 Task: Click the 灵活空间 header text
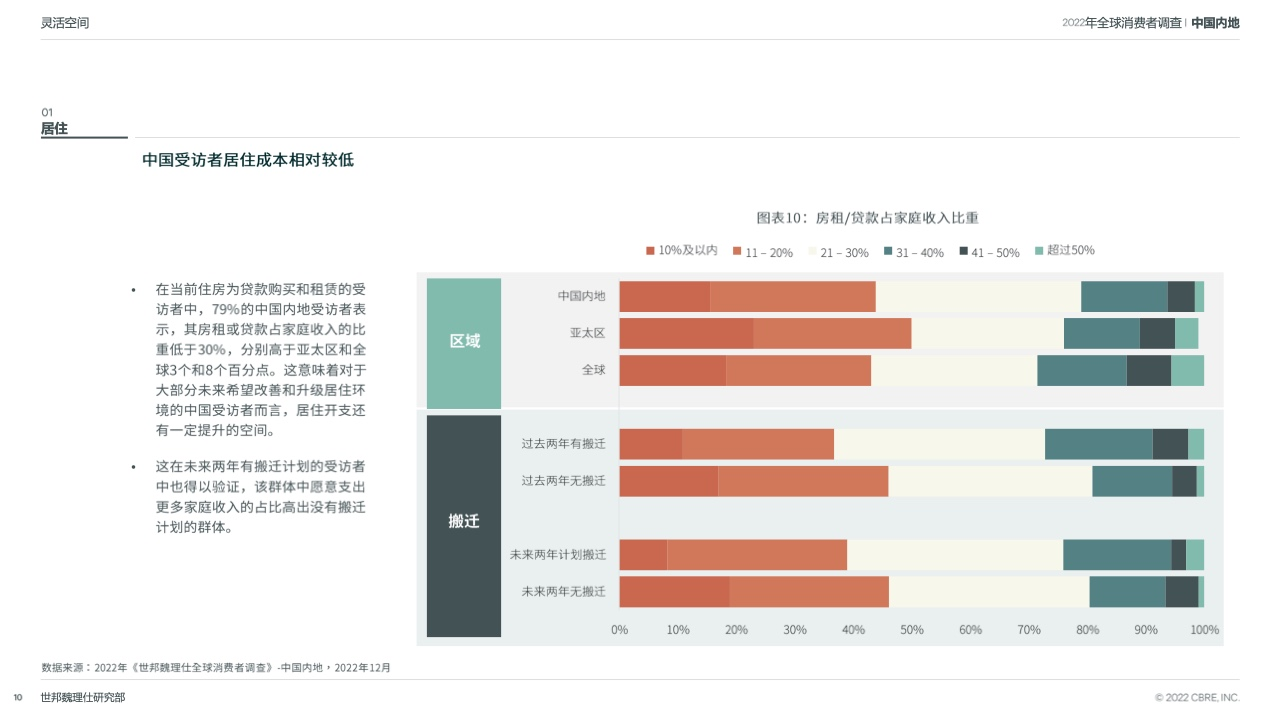click(65, 22)
